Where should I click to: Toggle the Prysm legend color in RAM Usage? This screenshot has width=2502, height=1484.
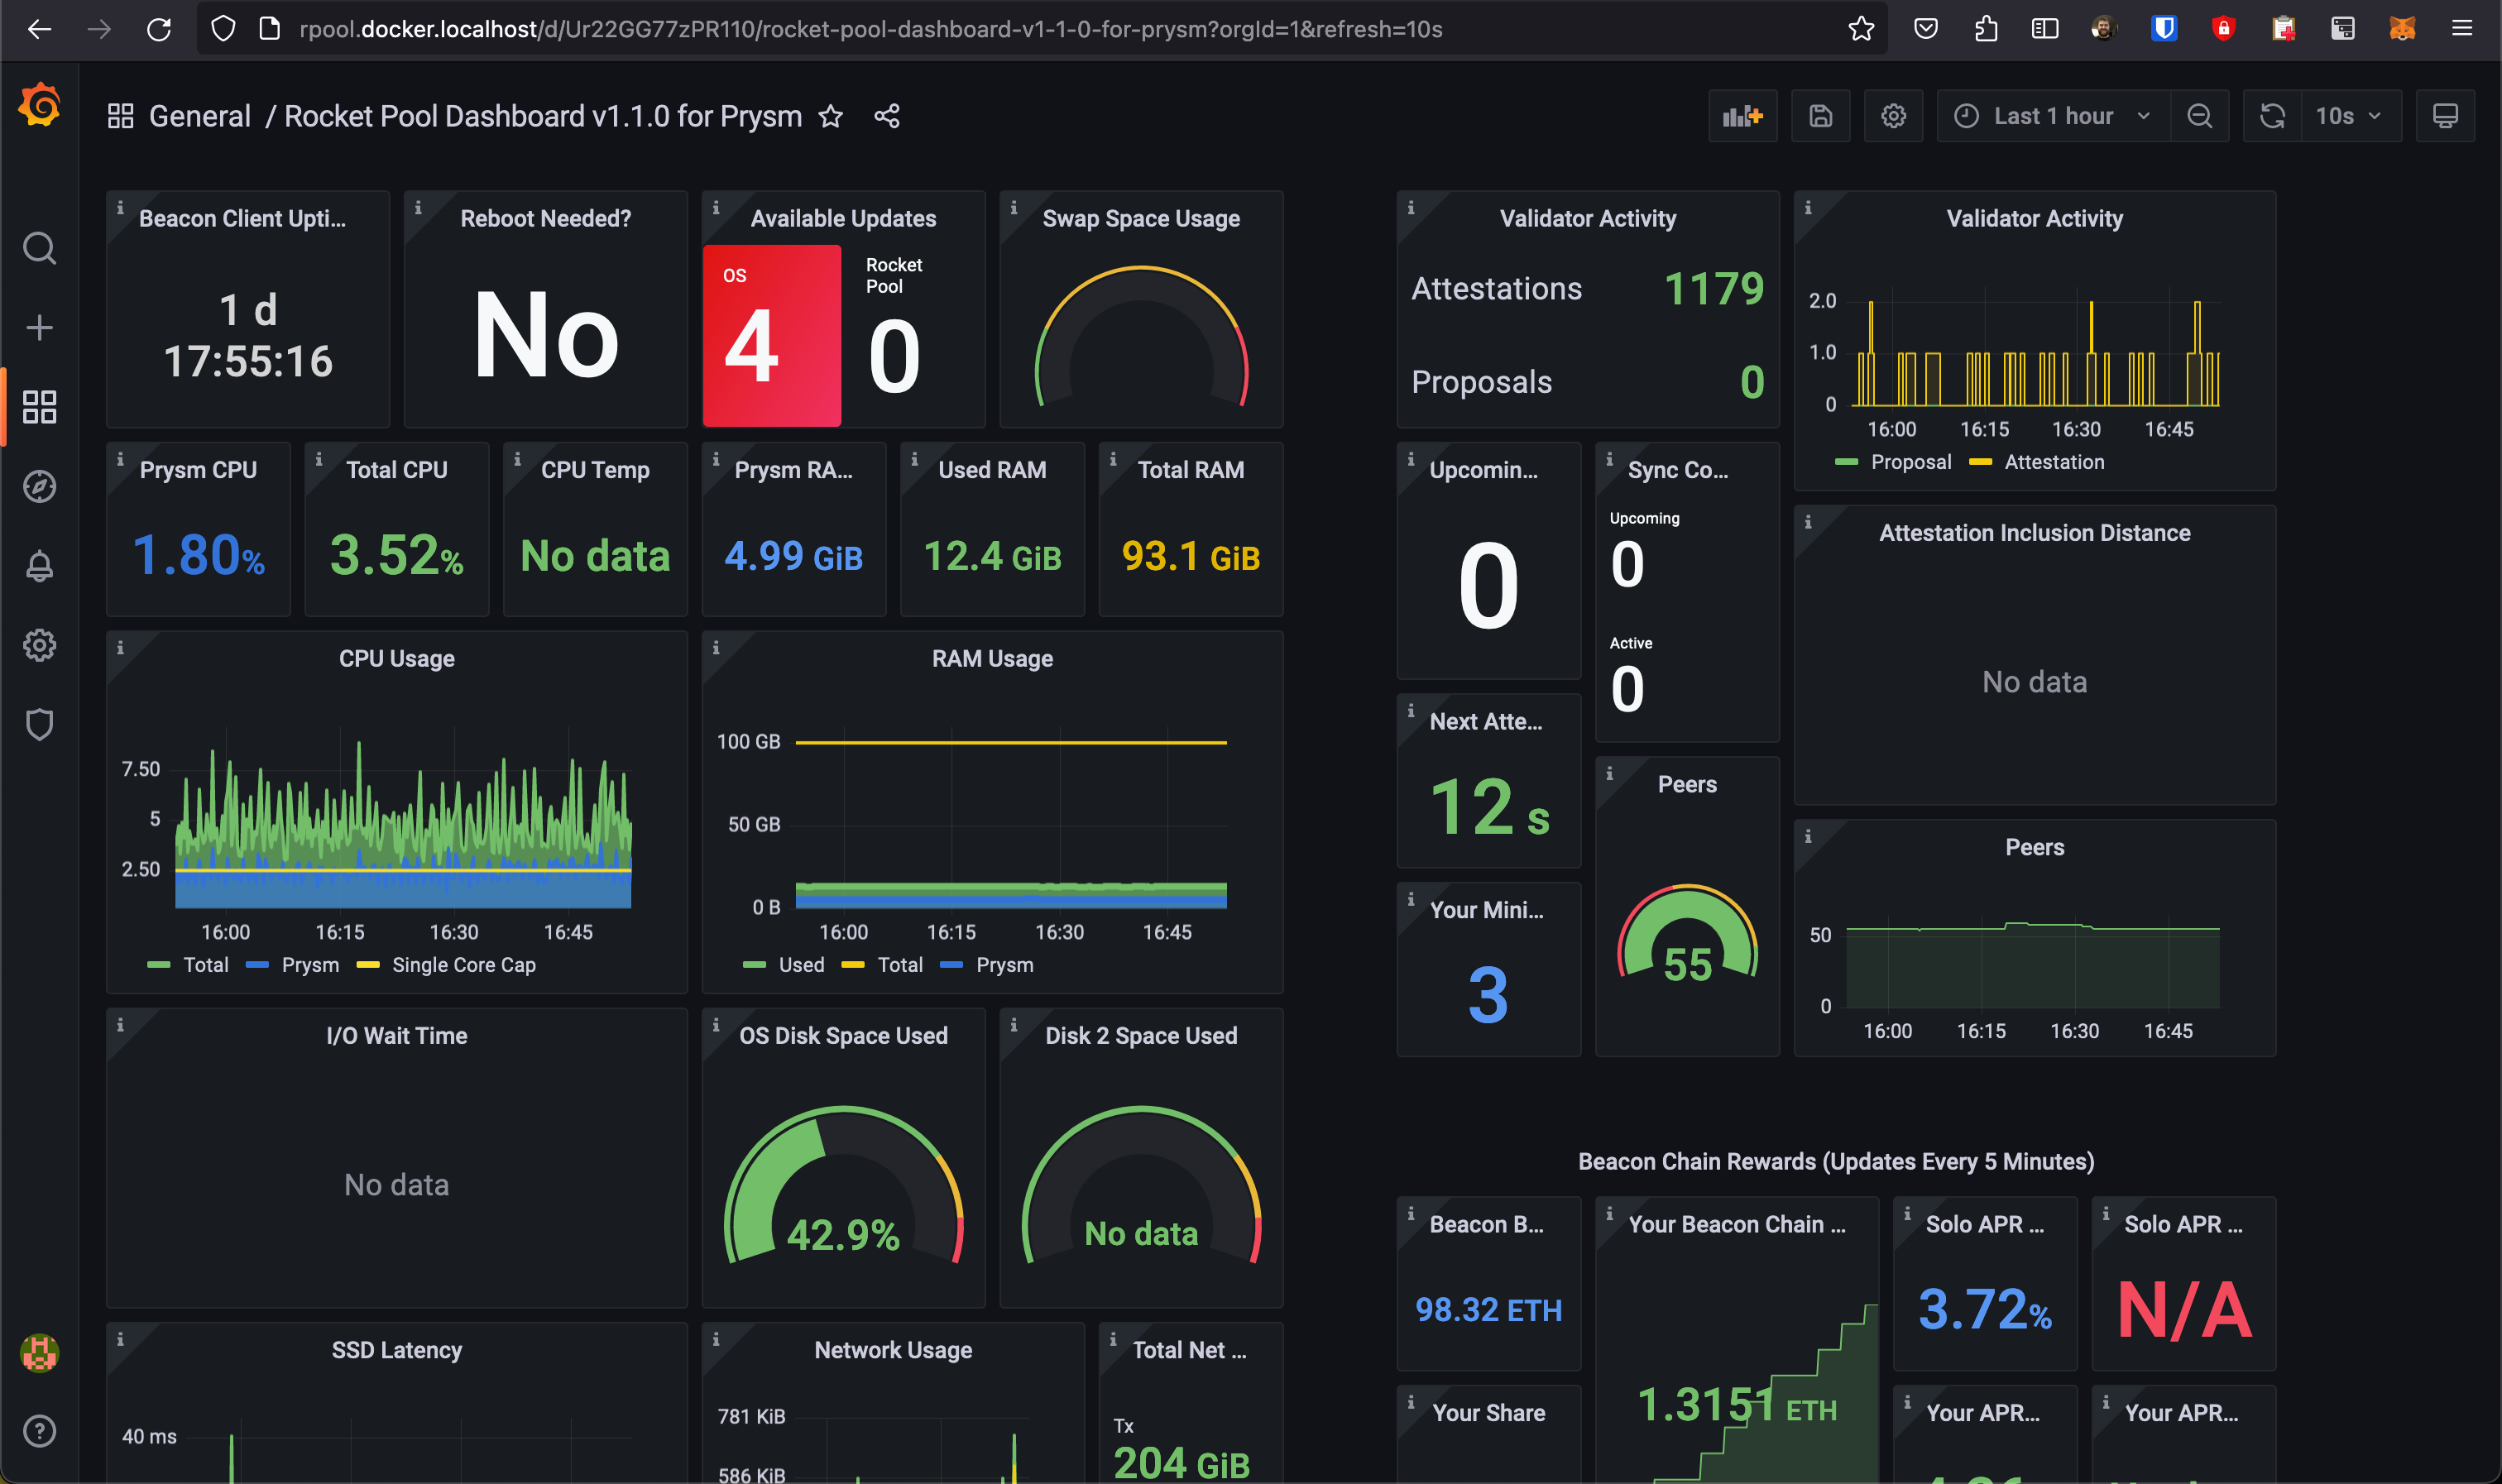click(952, 965)
